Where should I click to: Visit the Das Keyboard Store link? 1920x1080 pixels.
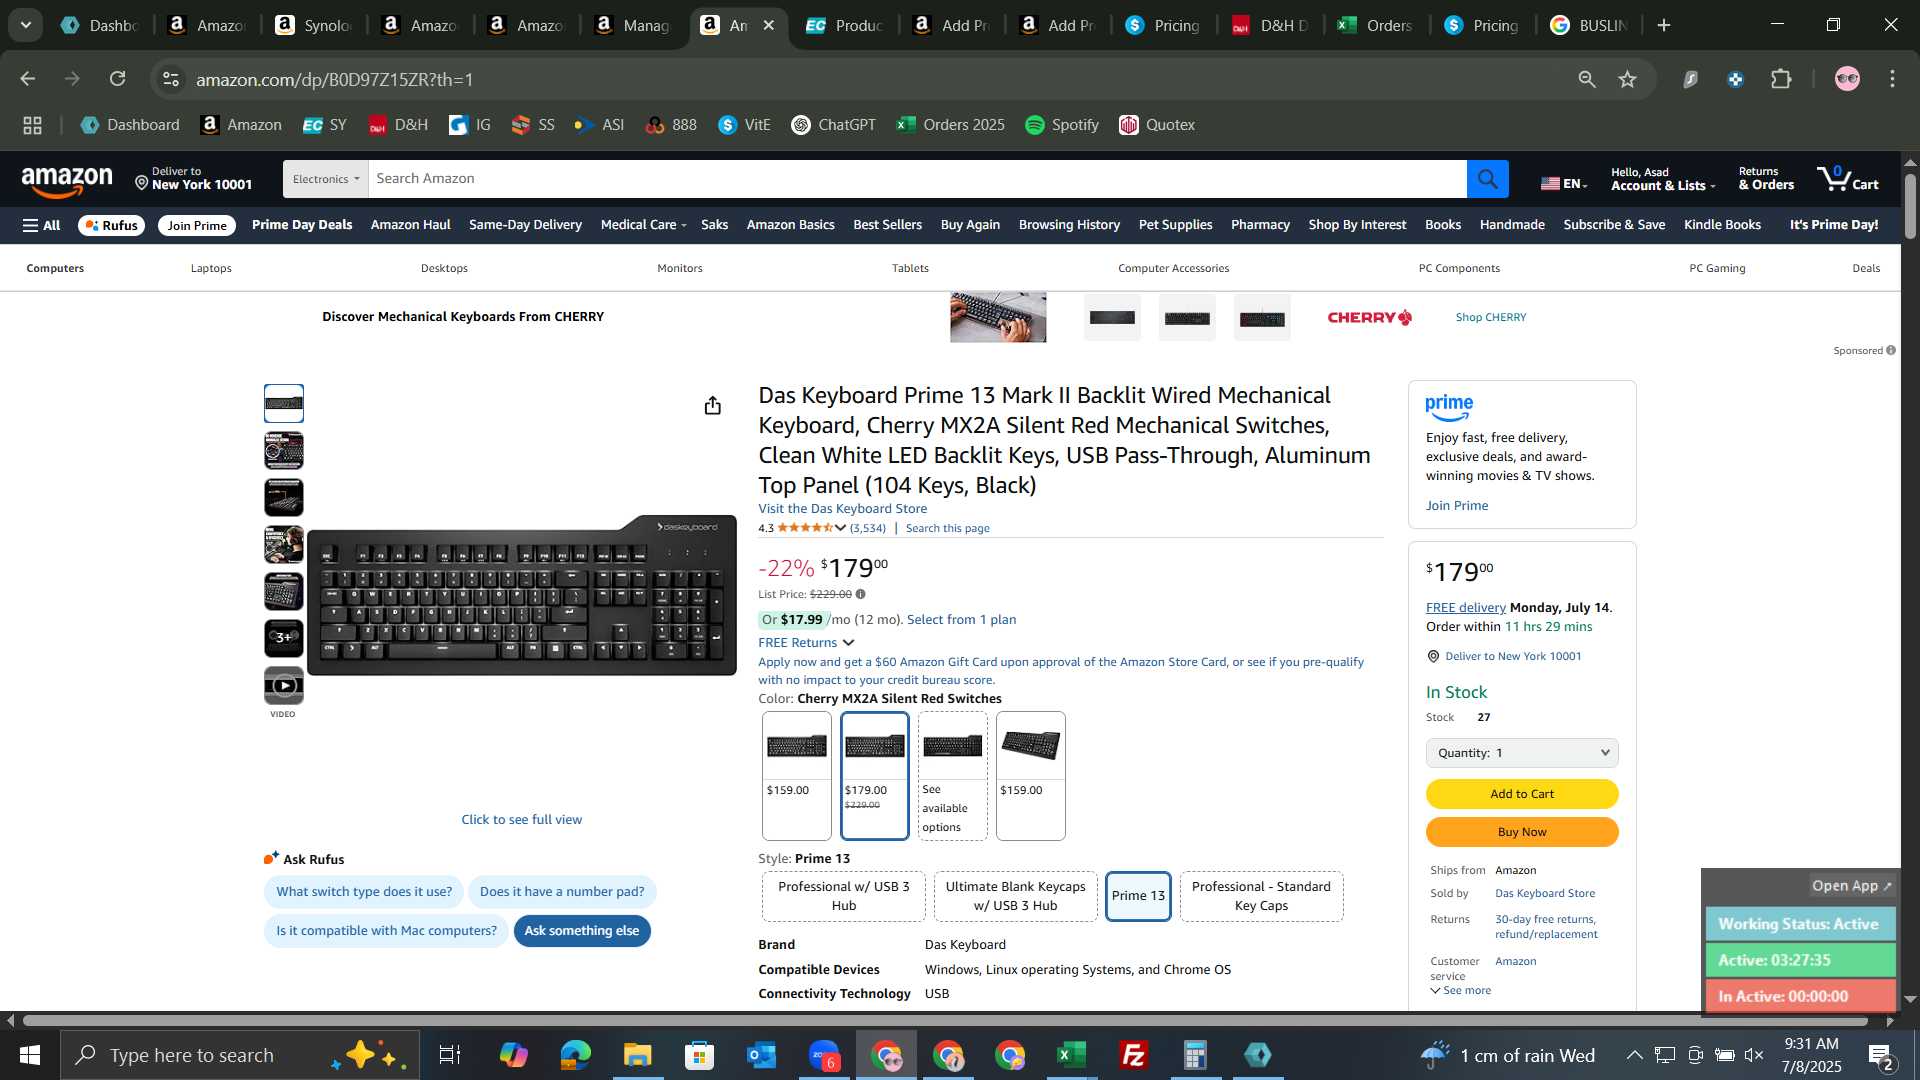842,509
